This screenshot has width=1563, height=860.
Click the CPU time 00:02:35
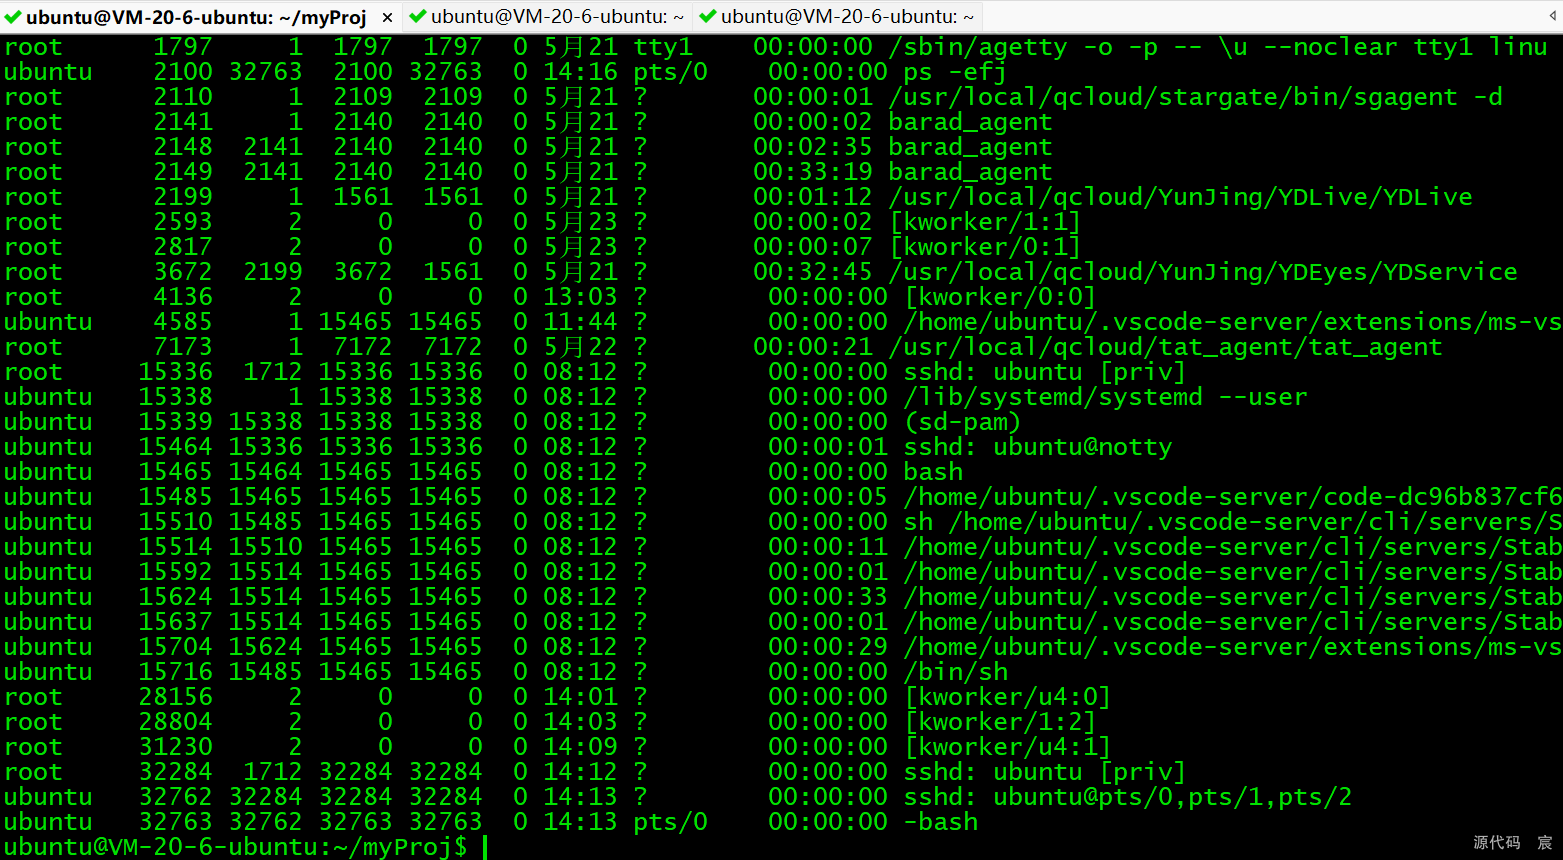coord(812,147)
